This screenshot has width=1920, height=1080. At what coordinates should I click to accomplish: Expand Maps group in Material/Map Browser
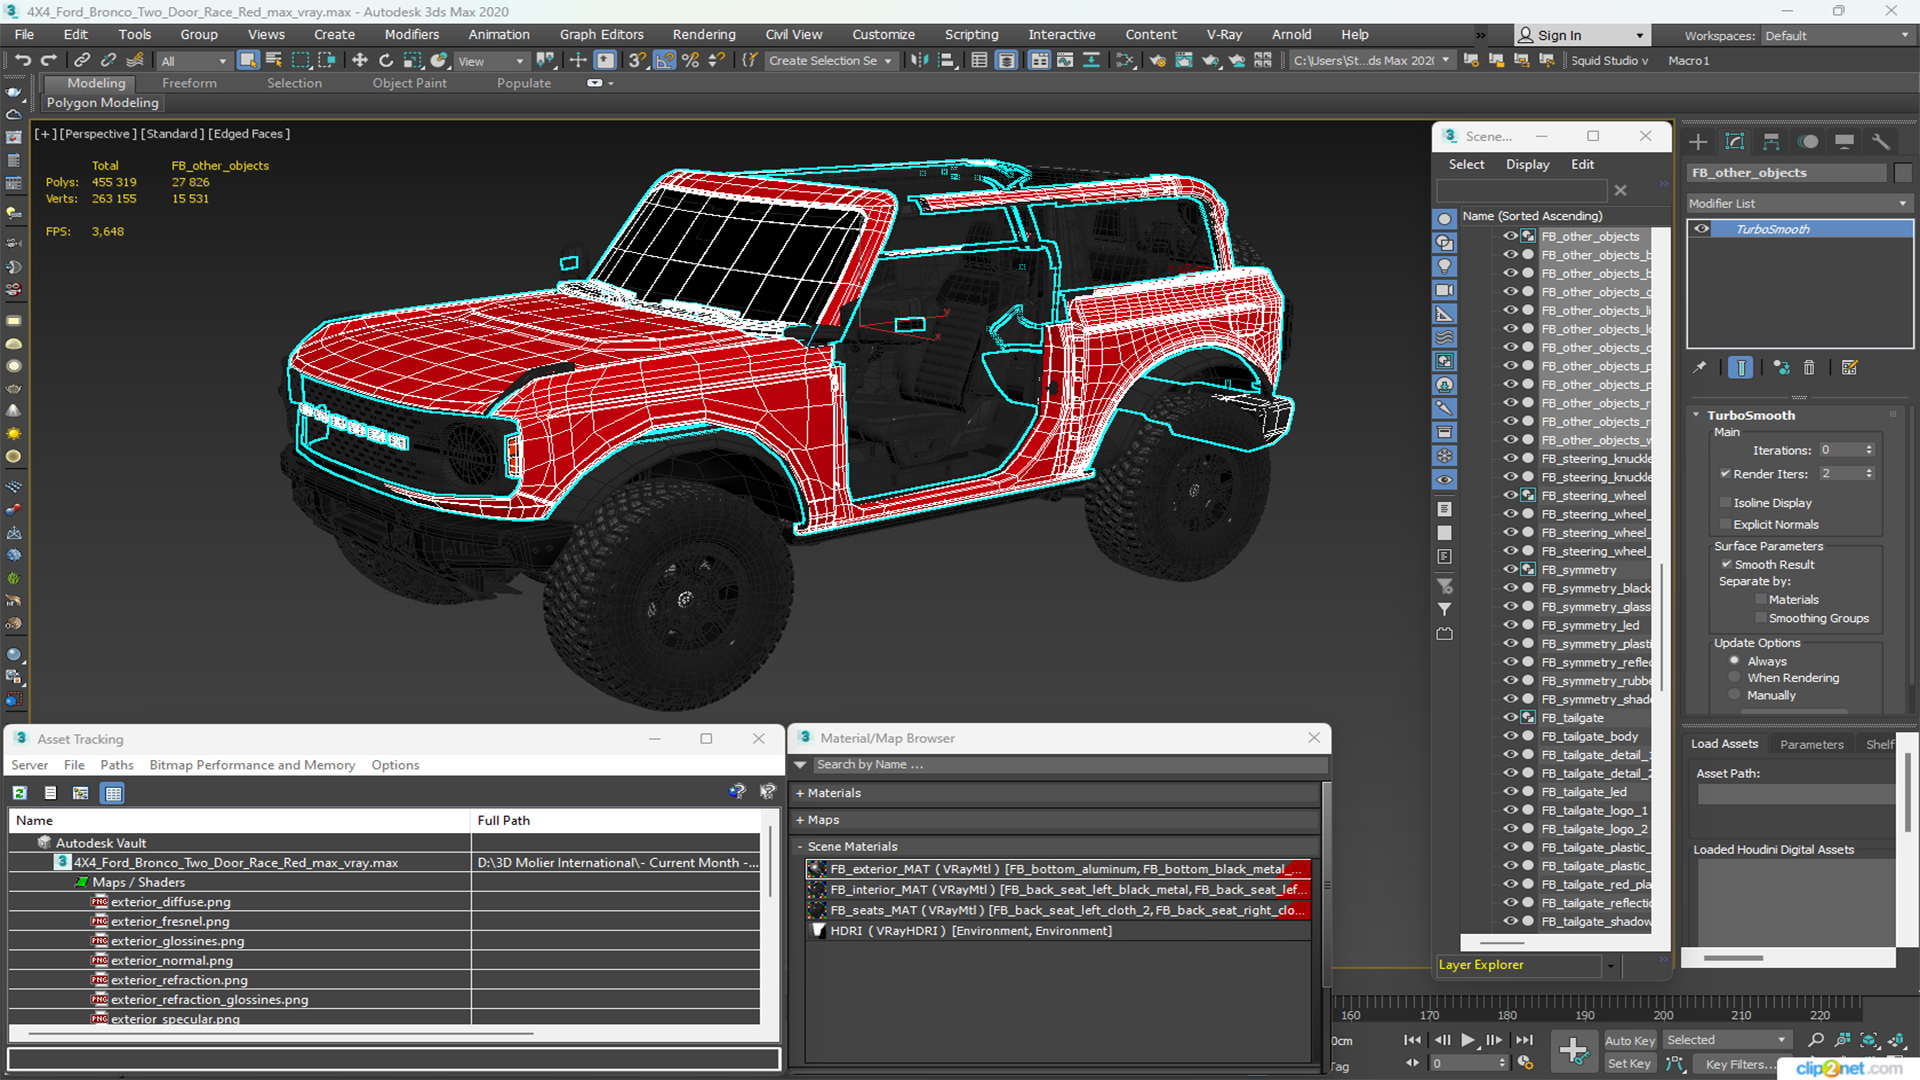[x=800, y=820]
